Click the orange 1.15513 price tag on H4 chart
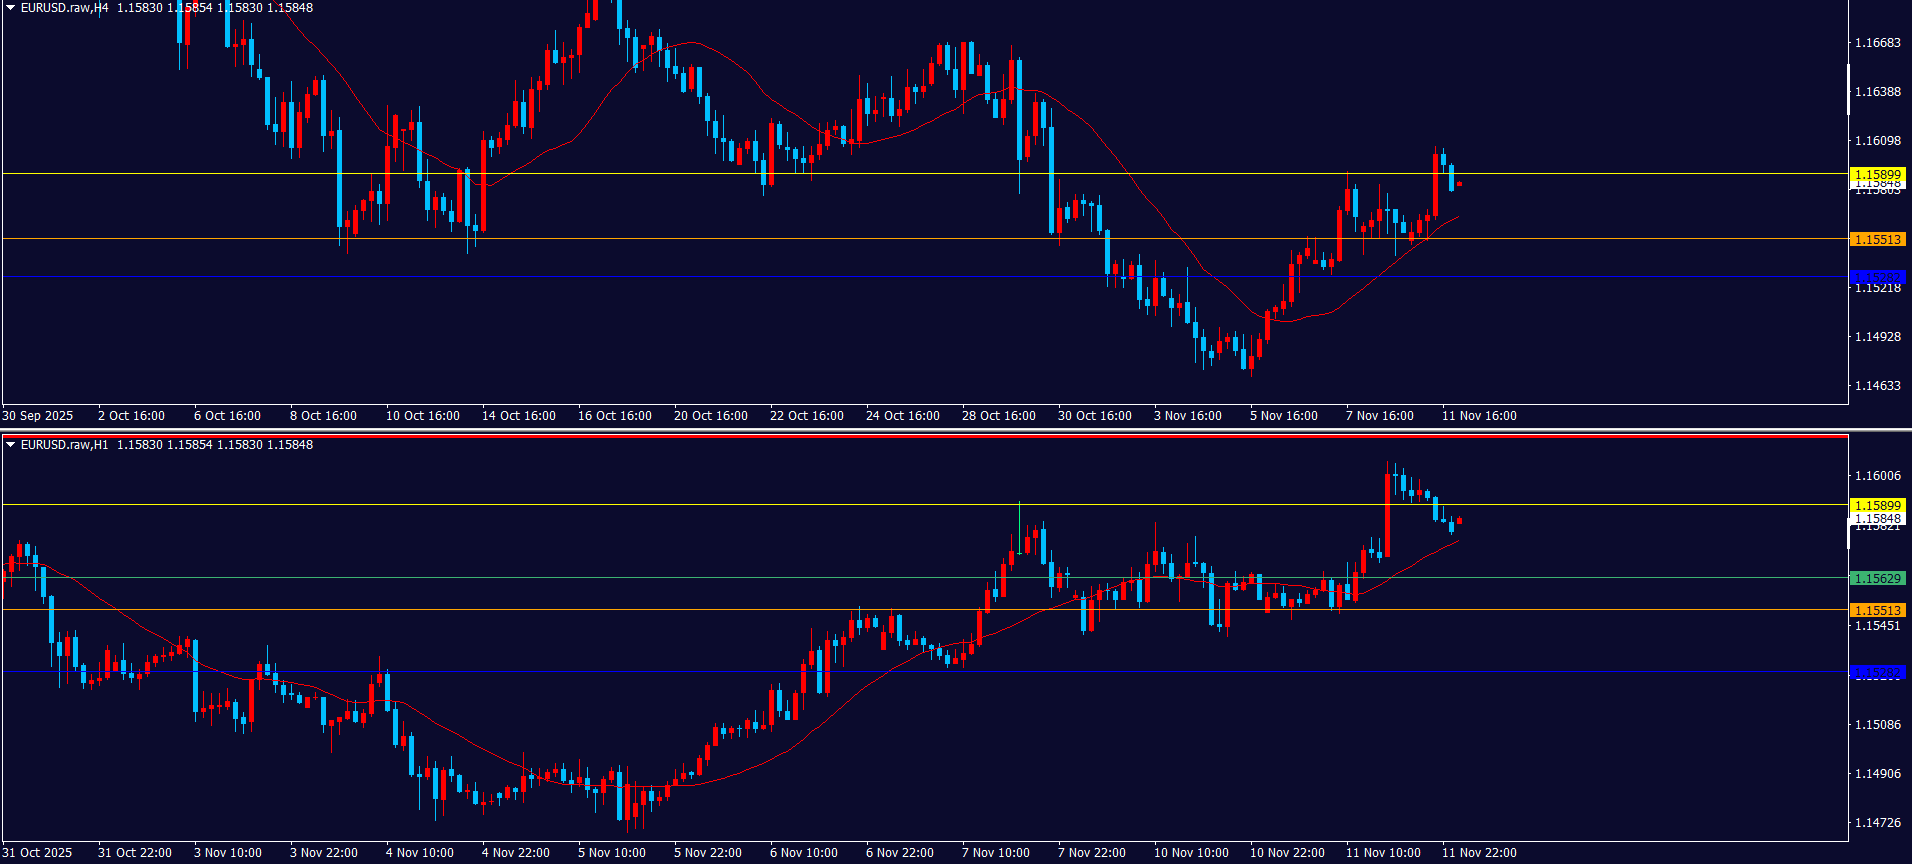The image size is (1912, 864). point(1877,239)
